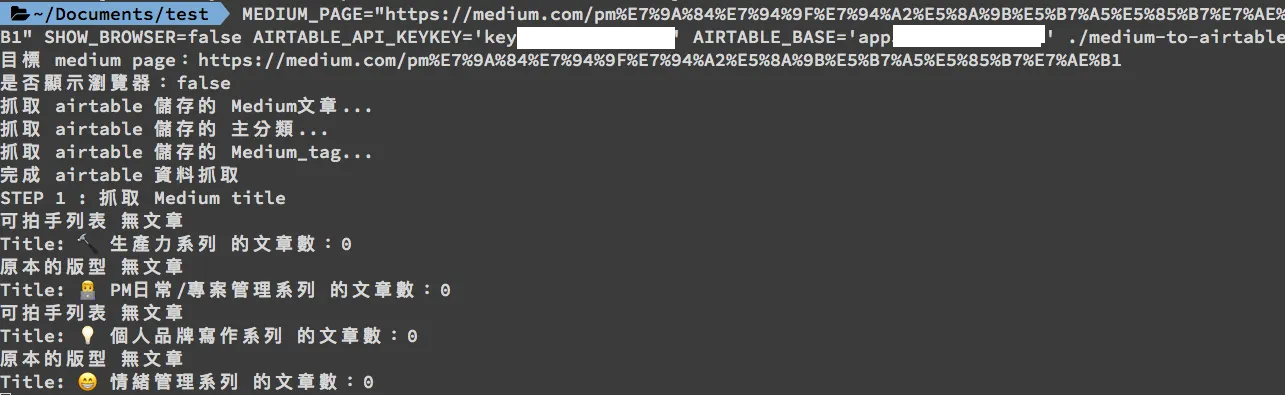Click the first 可拍手列表 無文章 line
1285x395 pixels.
(92, 221)
